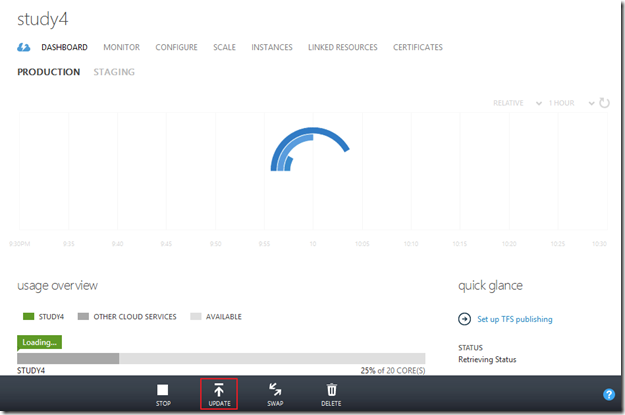Click the quick glance heading
This screenshot has height=415, width=625.
point(490,286)
